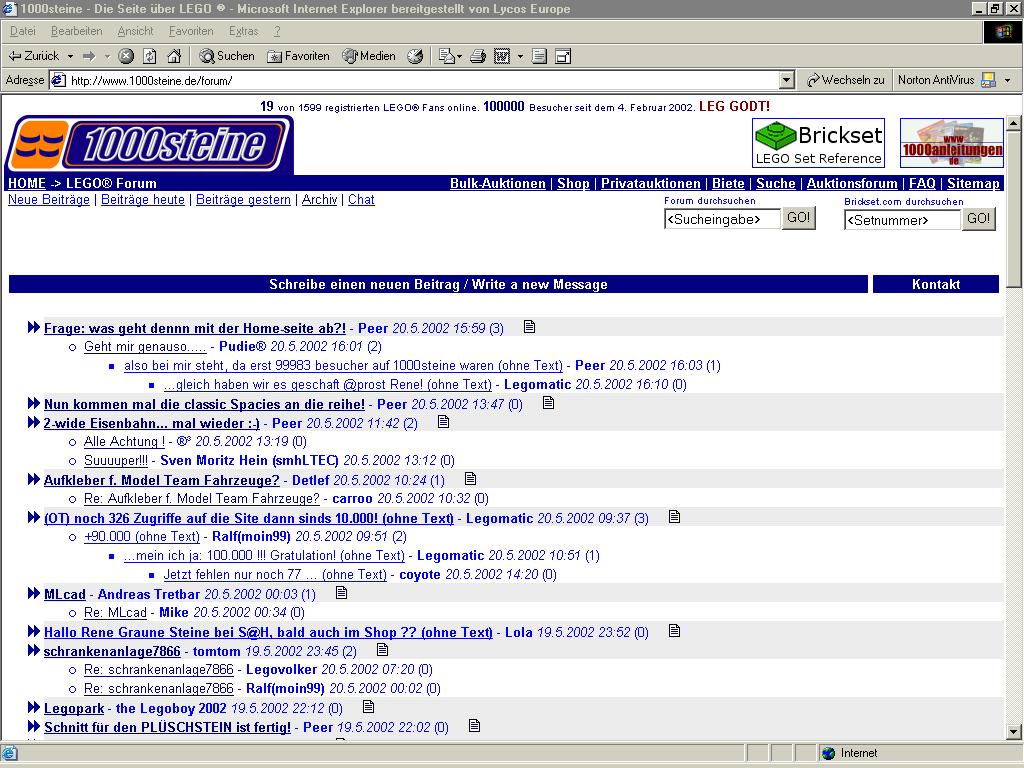Print the page with printer icon
The height and width of the screenshot is (768, 1024).
click(x=478, y=56)
